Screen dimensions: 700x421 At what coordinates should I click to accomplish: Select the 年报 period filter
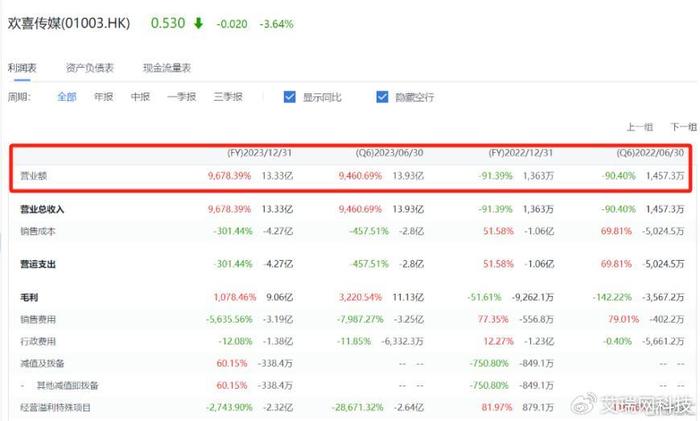(104, 97)
